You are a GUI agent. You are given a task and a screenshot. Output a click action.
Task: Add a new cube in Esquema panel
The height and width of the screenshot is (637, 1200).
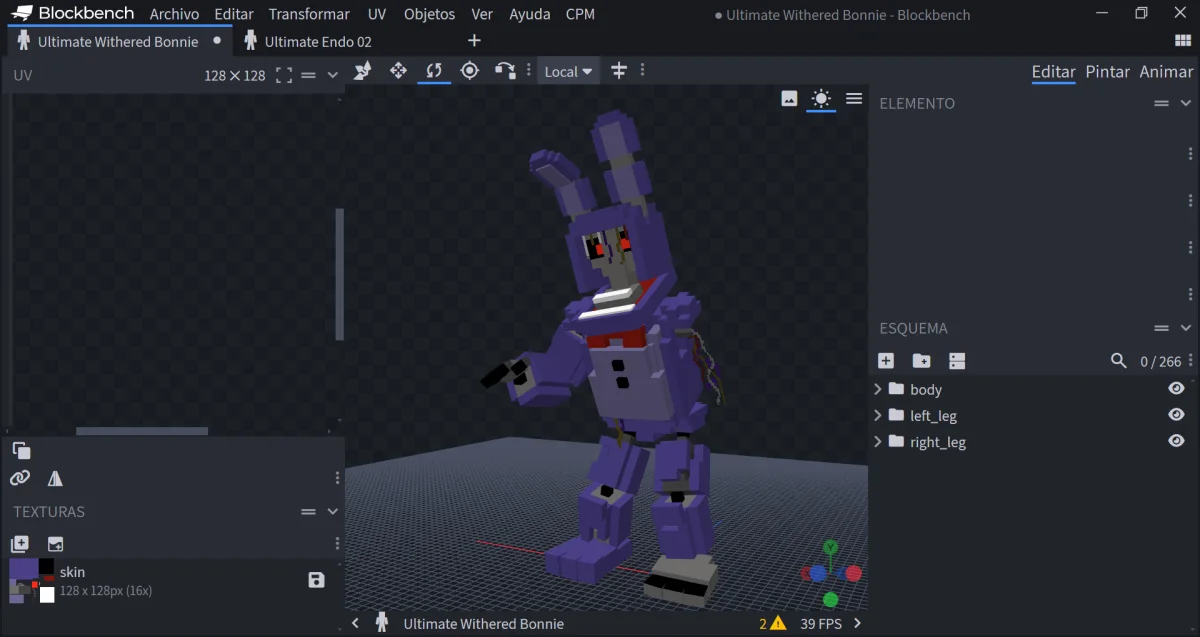pos(886,361)
